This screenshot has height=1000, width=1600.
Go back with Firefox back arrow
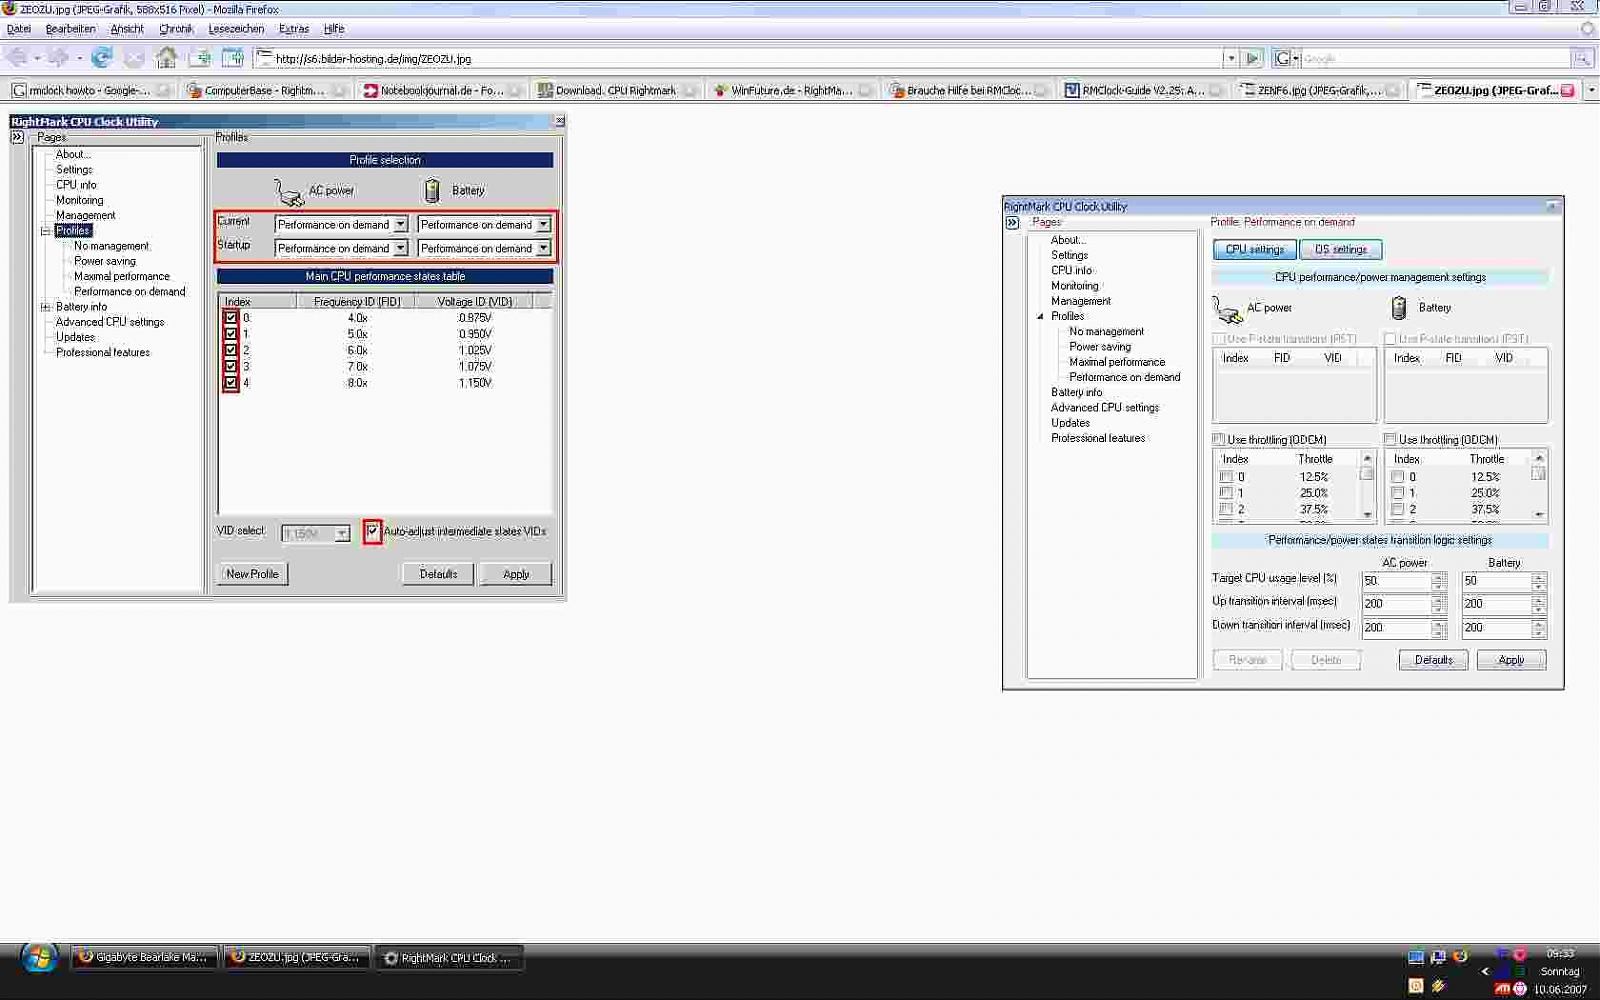pyautogui.click(x=16, y=58)
